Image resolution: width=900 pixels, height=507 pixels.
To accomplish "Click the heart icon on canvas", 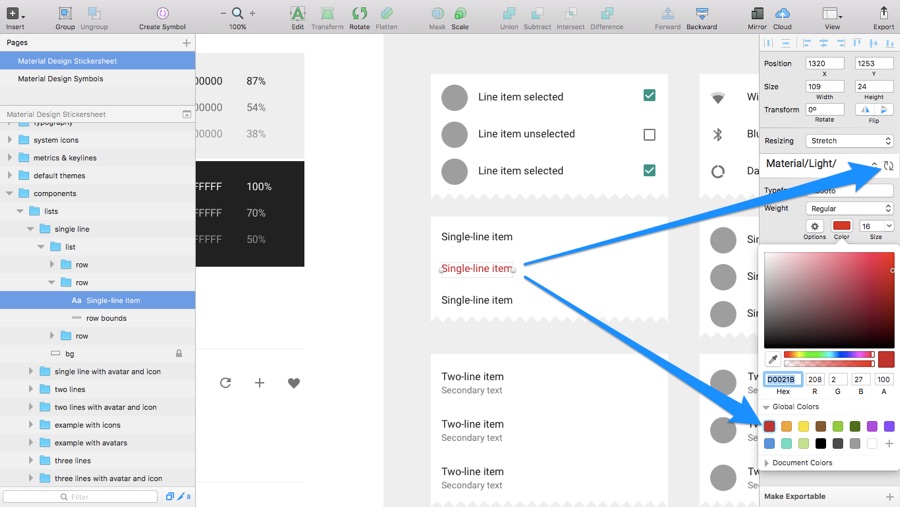I will tap(294, 382).
